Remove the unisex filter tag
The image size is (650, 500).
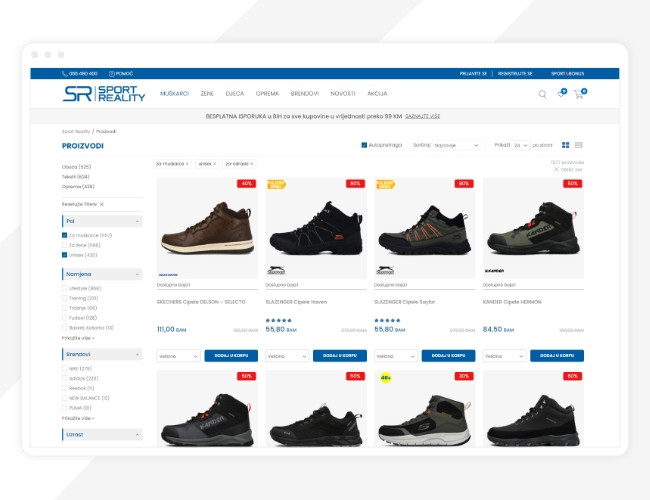215,164
